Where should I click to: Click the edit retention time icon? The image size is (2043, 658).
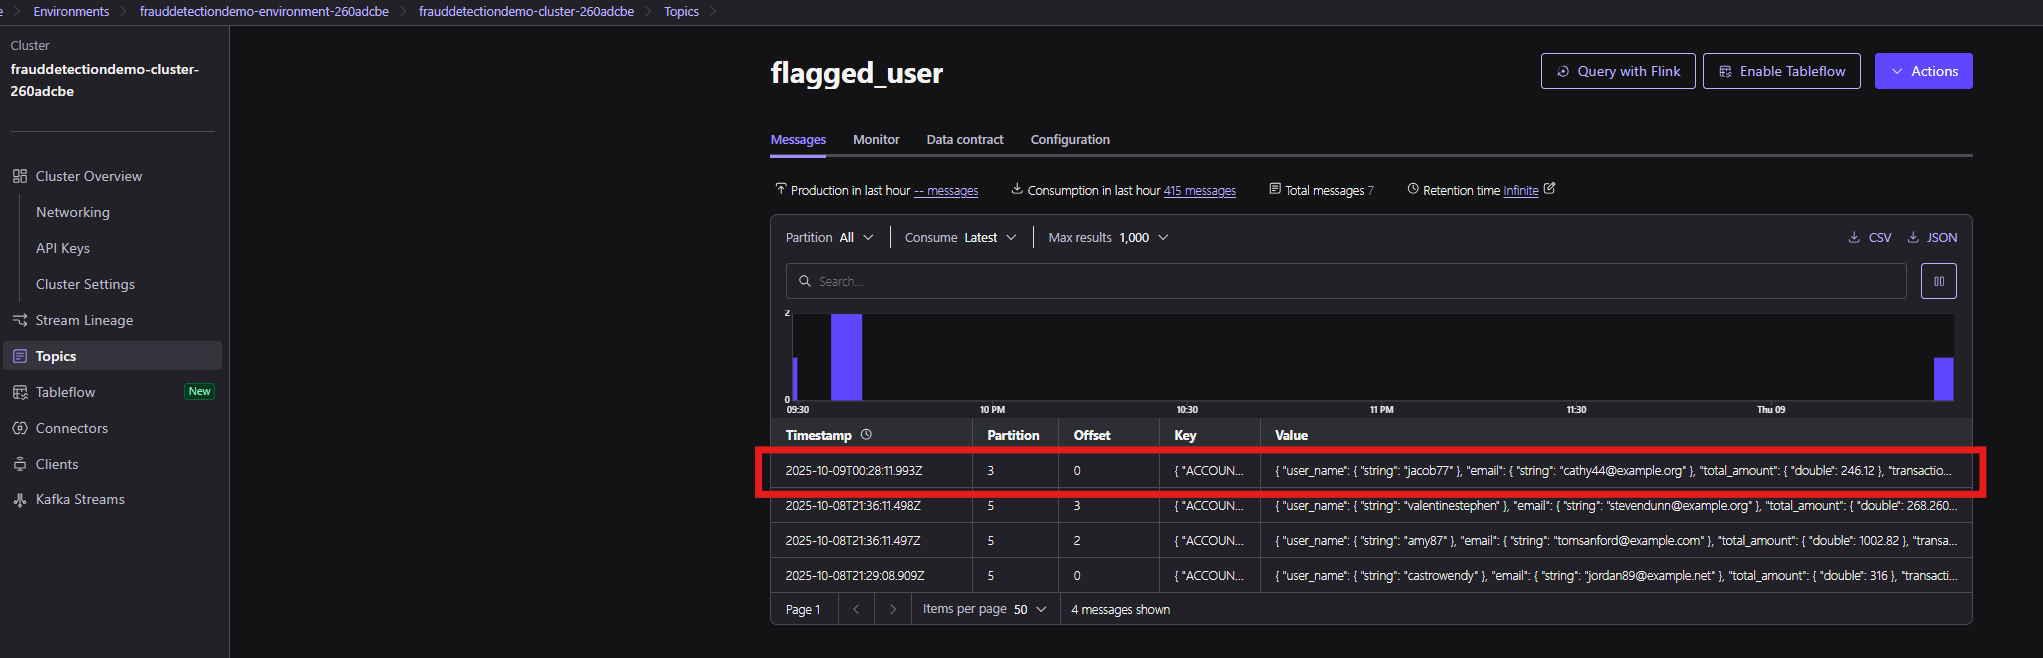coord(1549,188)
